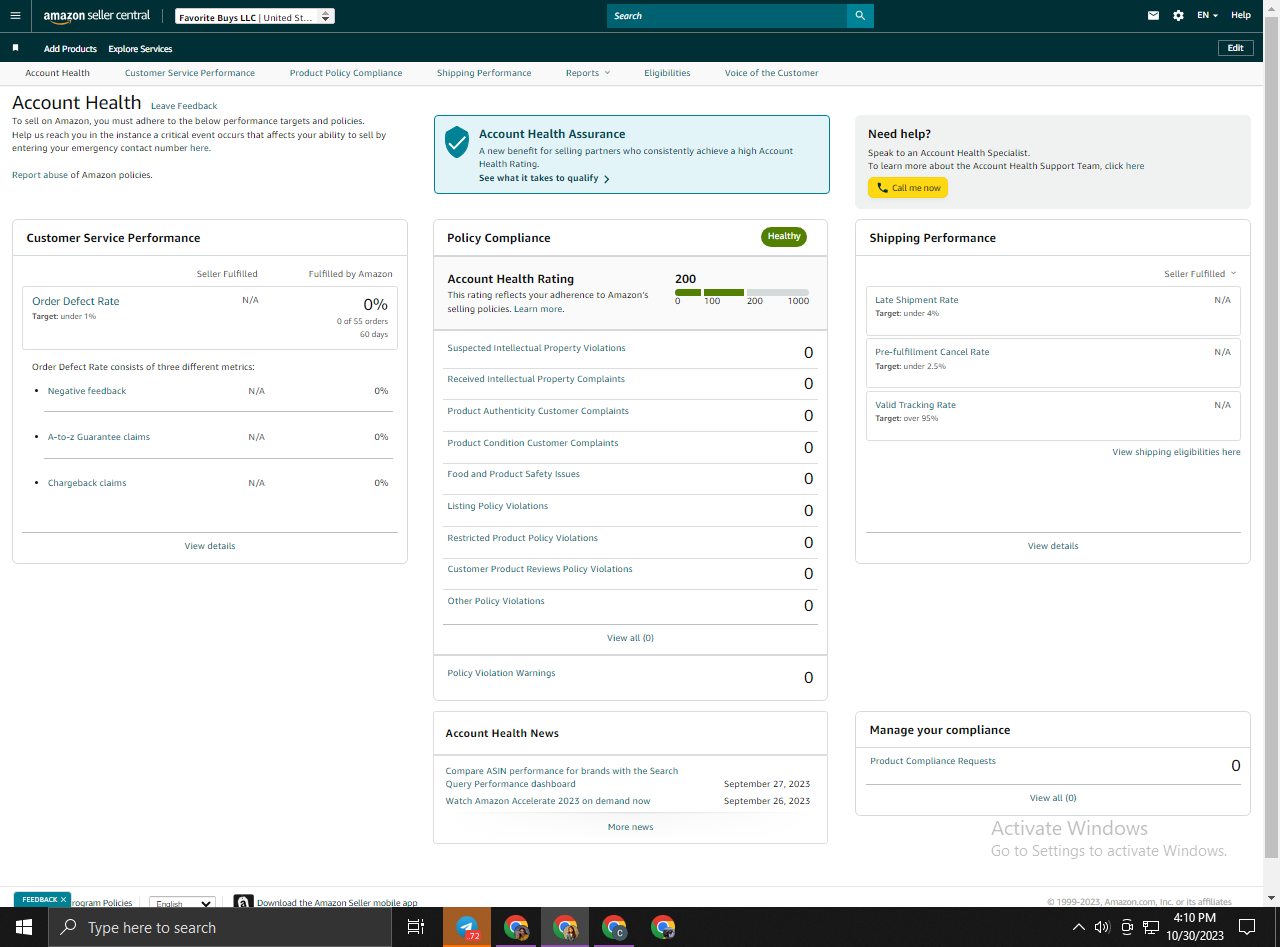Click Add Products in the top bar
Image resolution: width=1280 pixels, height=947 pixels.
click(70, 49)
